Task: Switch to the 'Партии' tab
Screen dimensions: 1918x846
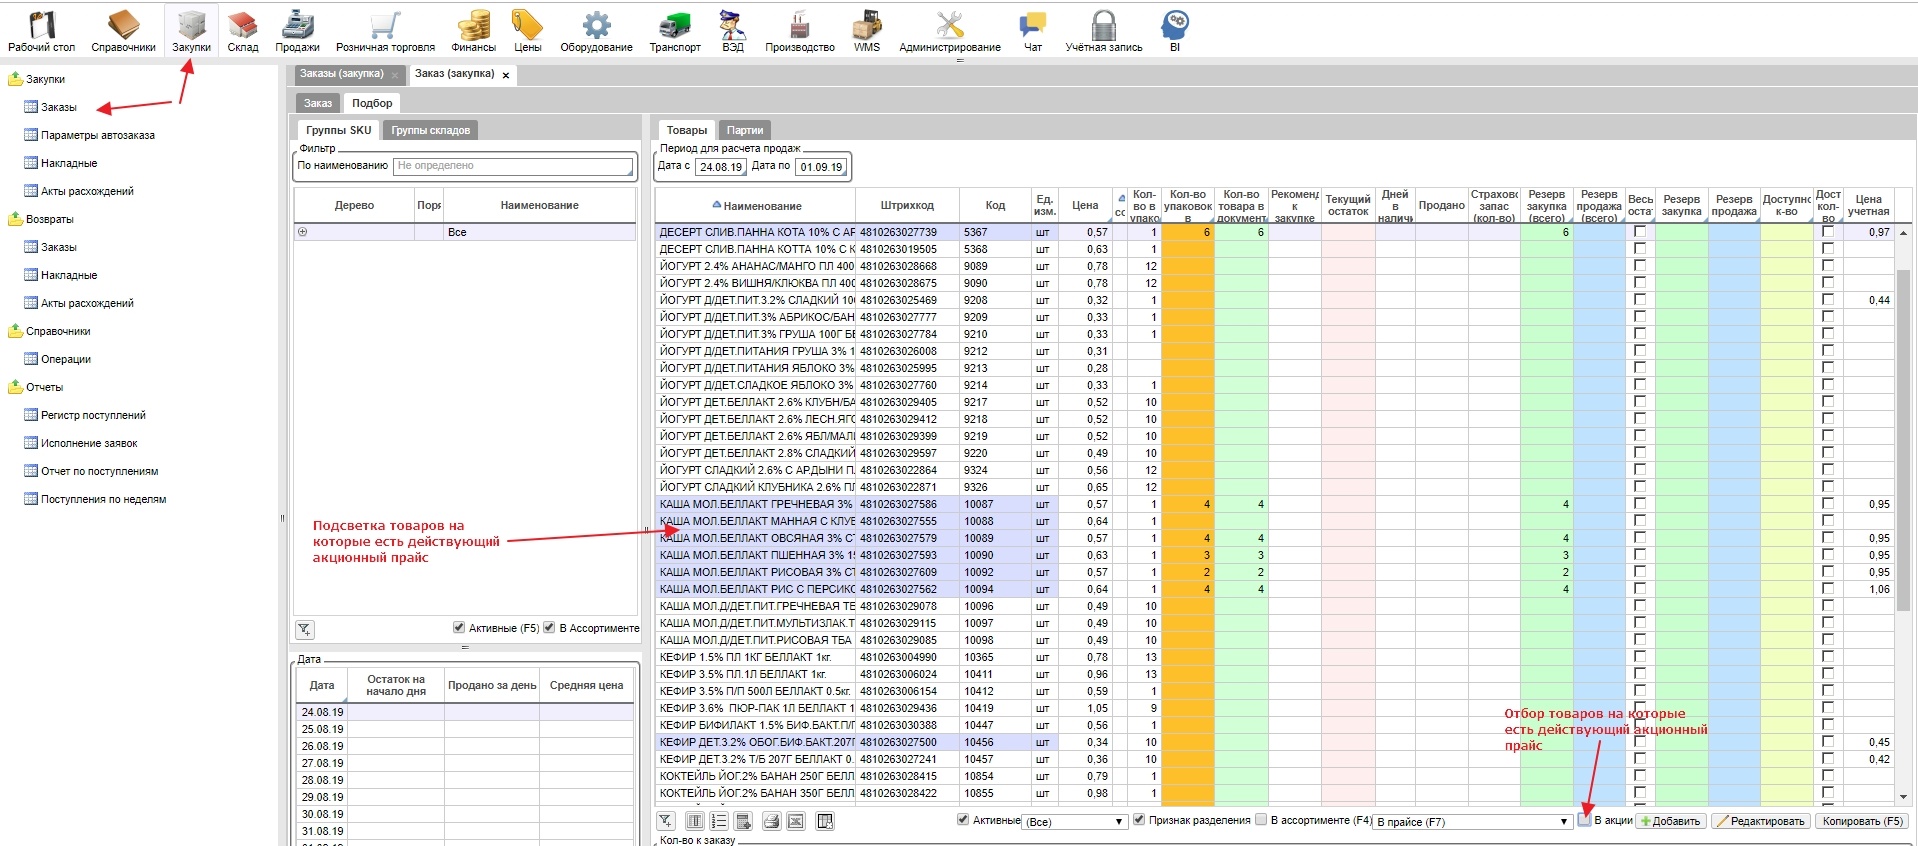Action: (744, 130)
